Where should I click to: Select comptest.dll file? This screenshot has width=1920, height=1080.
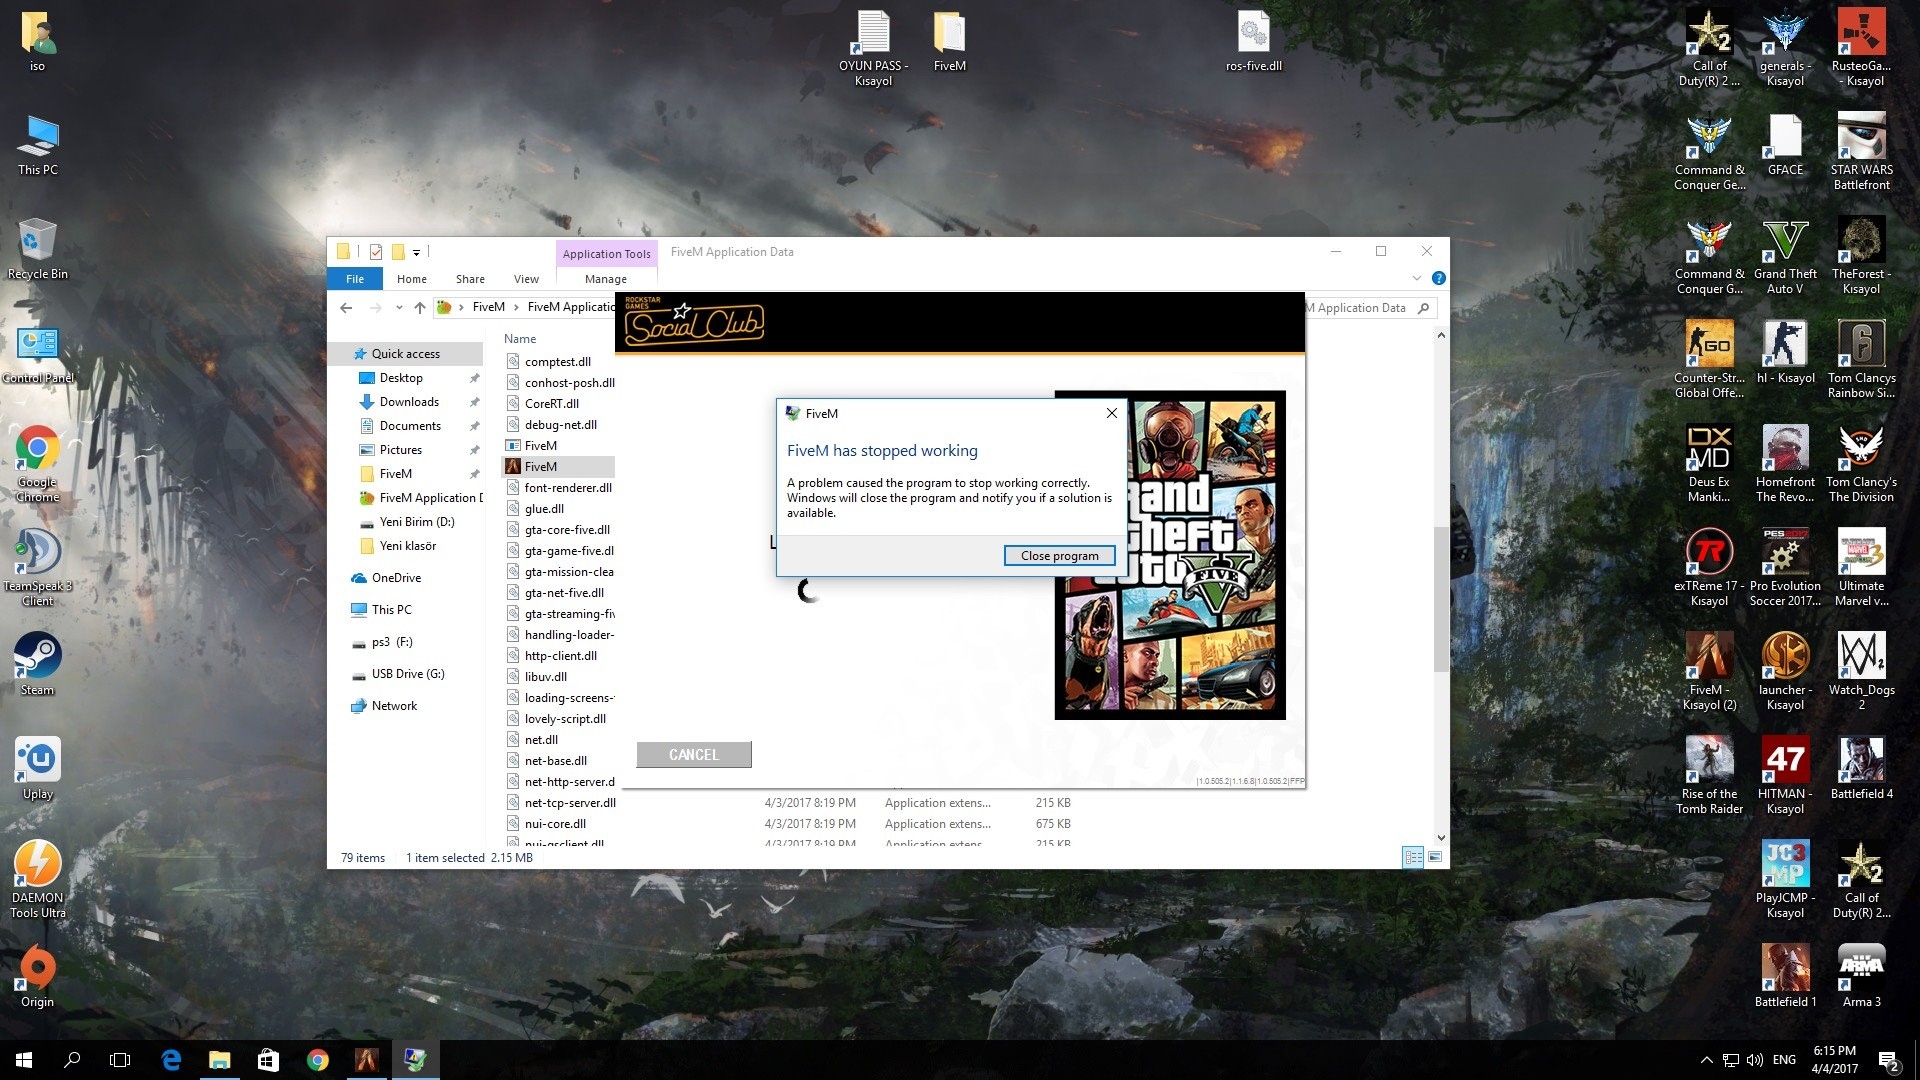coord(558,362)
